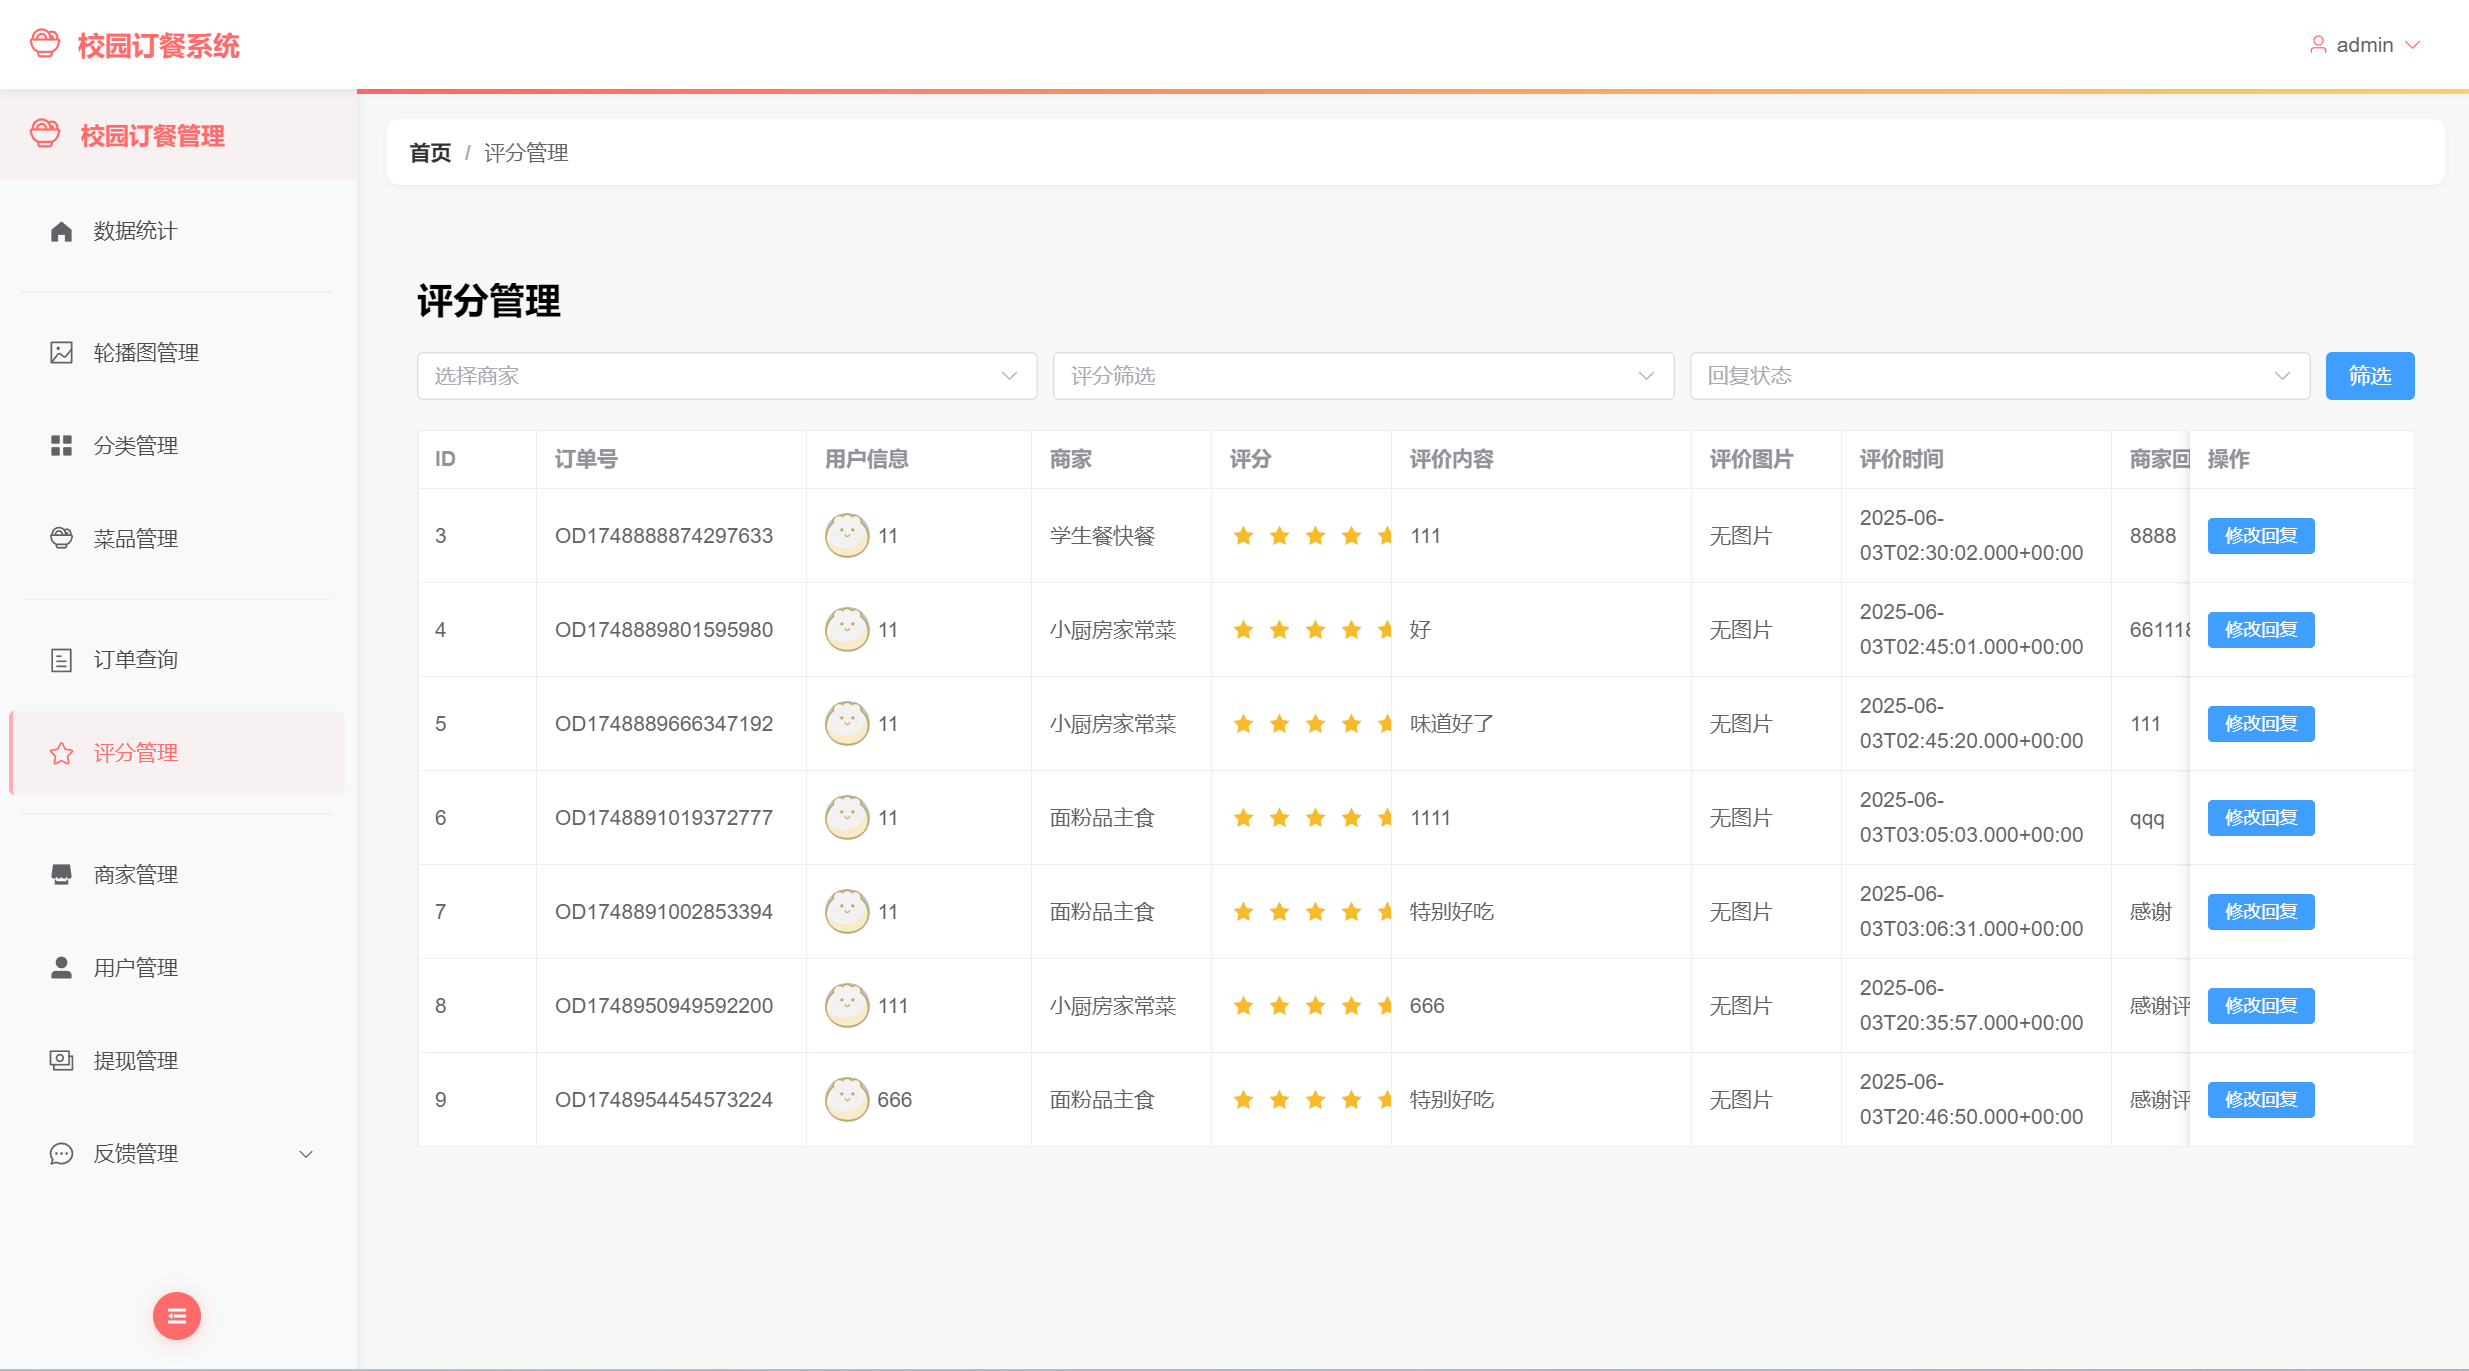Click the person icon beside 用户管理
Screen dimensions: 2469x1371
coord(61,967)
